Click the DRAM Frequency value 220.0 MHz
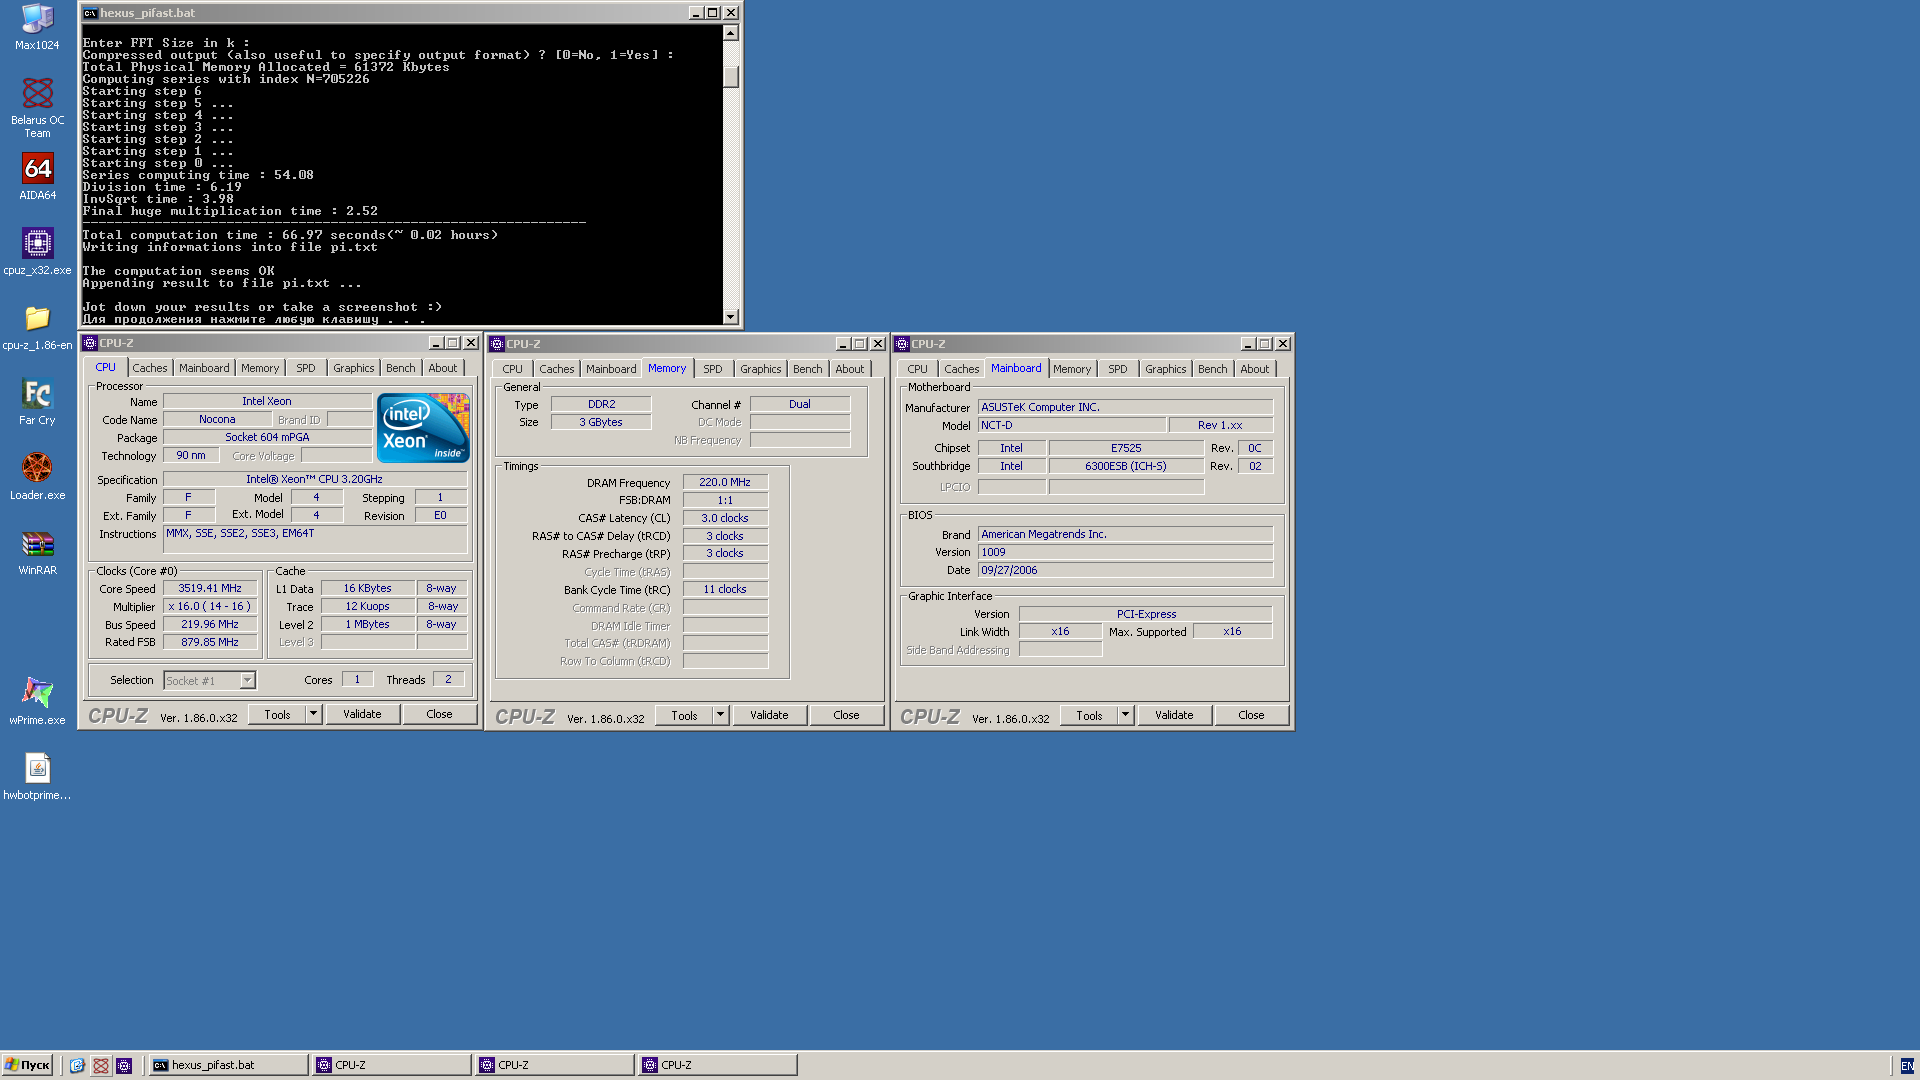This screenshot has height=1080, width=1920. pos(725,482)
